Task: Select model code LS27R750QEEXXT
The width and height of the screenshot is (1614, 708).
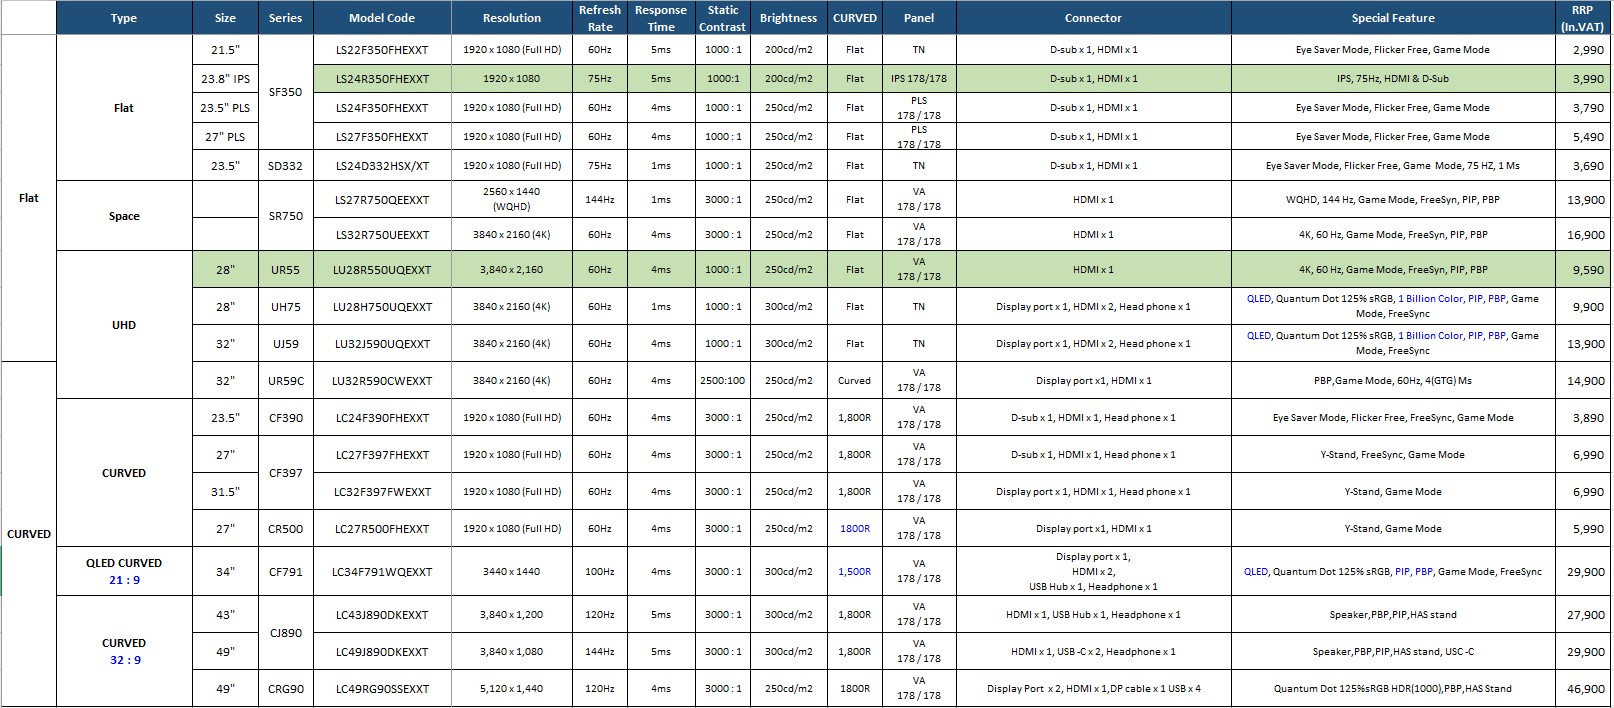Action: coord(382,199)
